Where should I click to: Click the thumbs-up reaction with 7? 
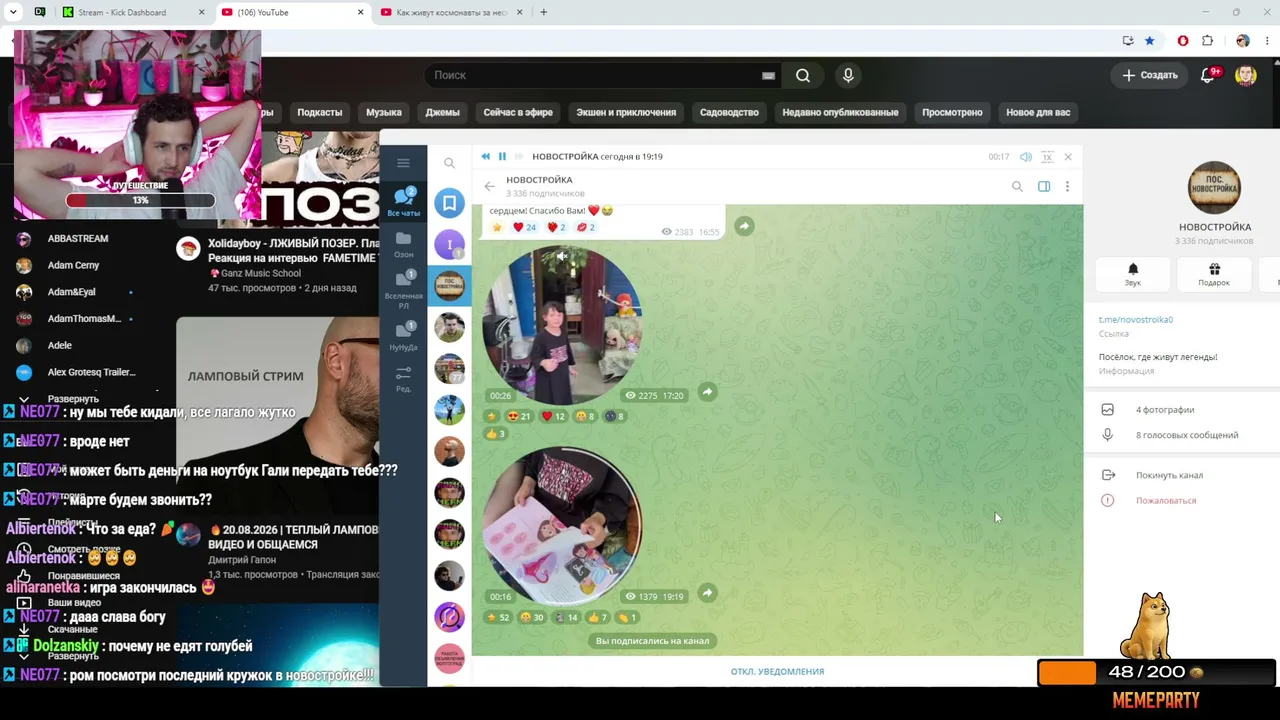[598, 617]
